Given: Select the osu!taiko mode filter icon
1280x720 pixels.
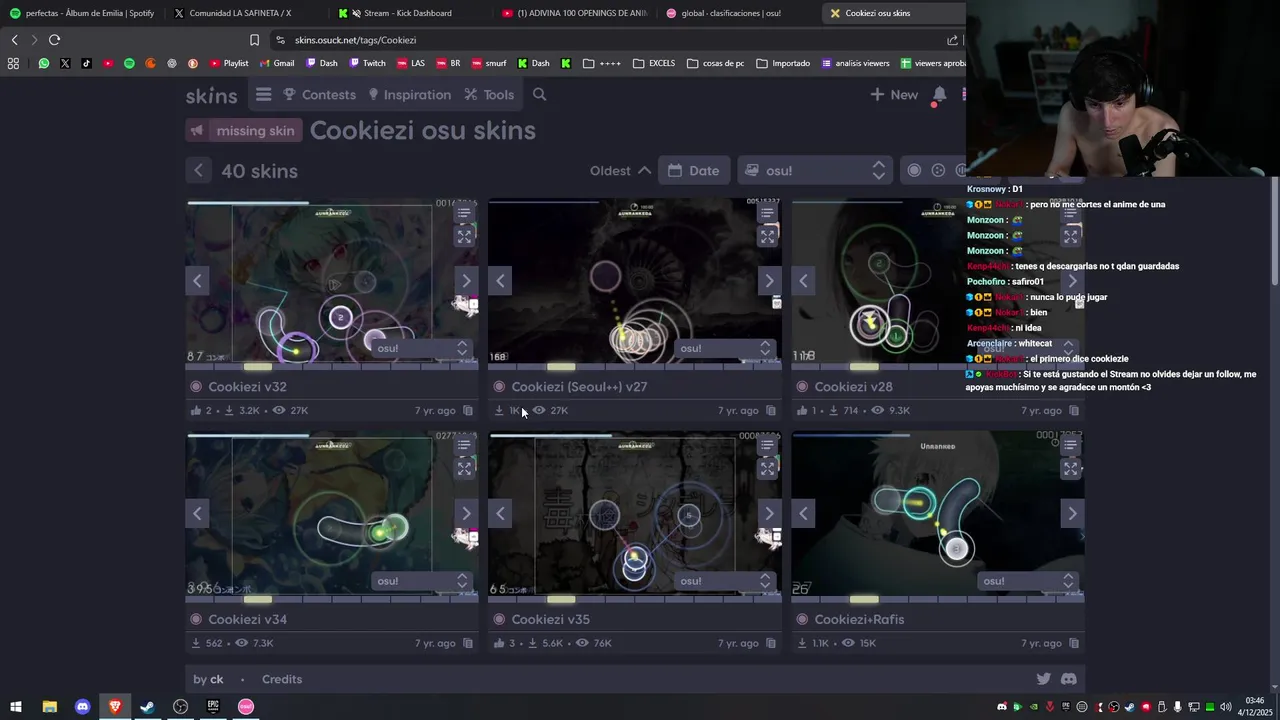Looking at the screenshot, I should pos(938,170).
